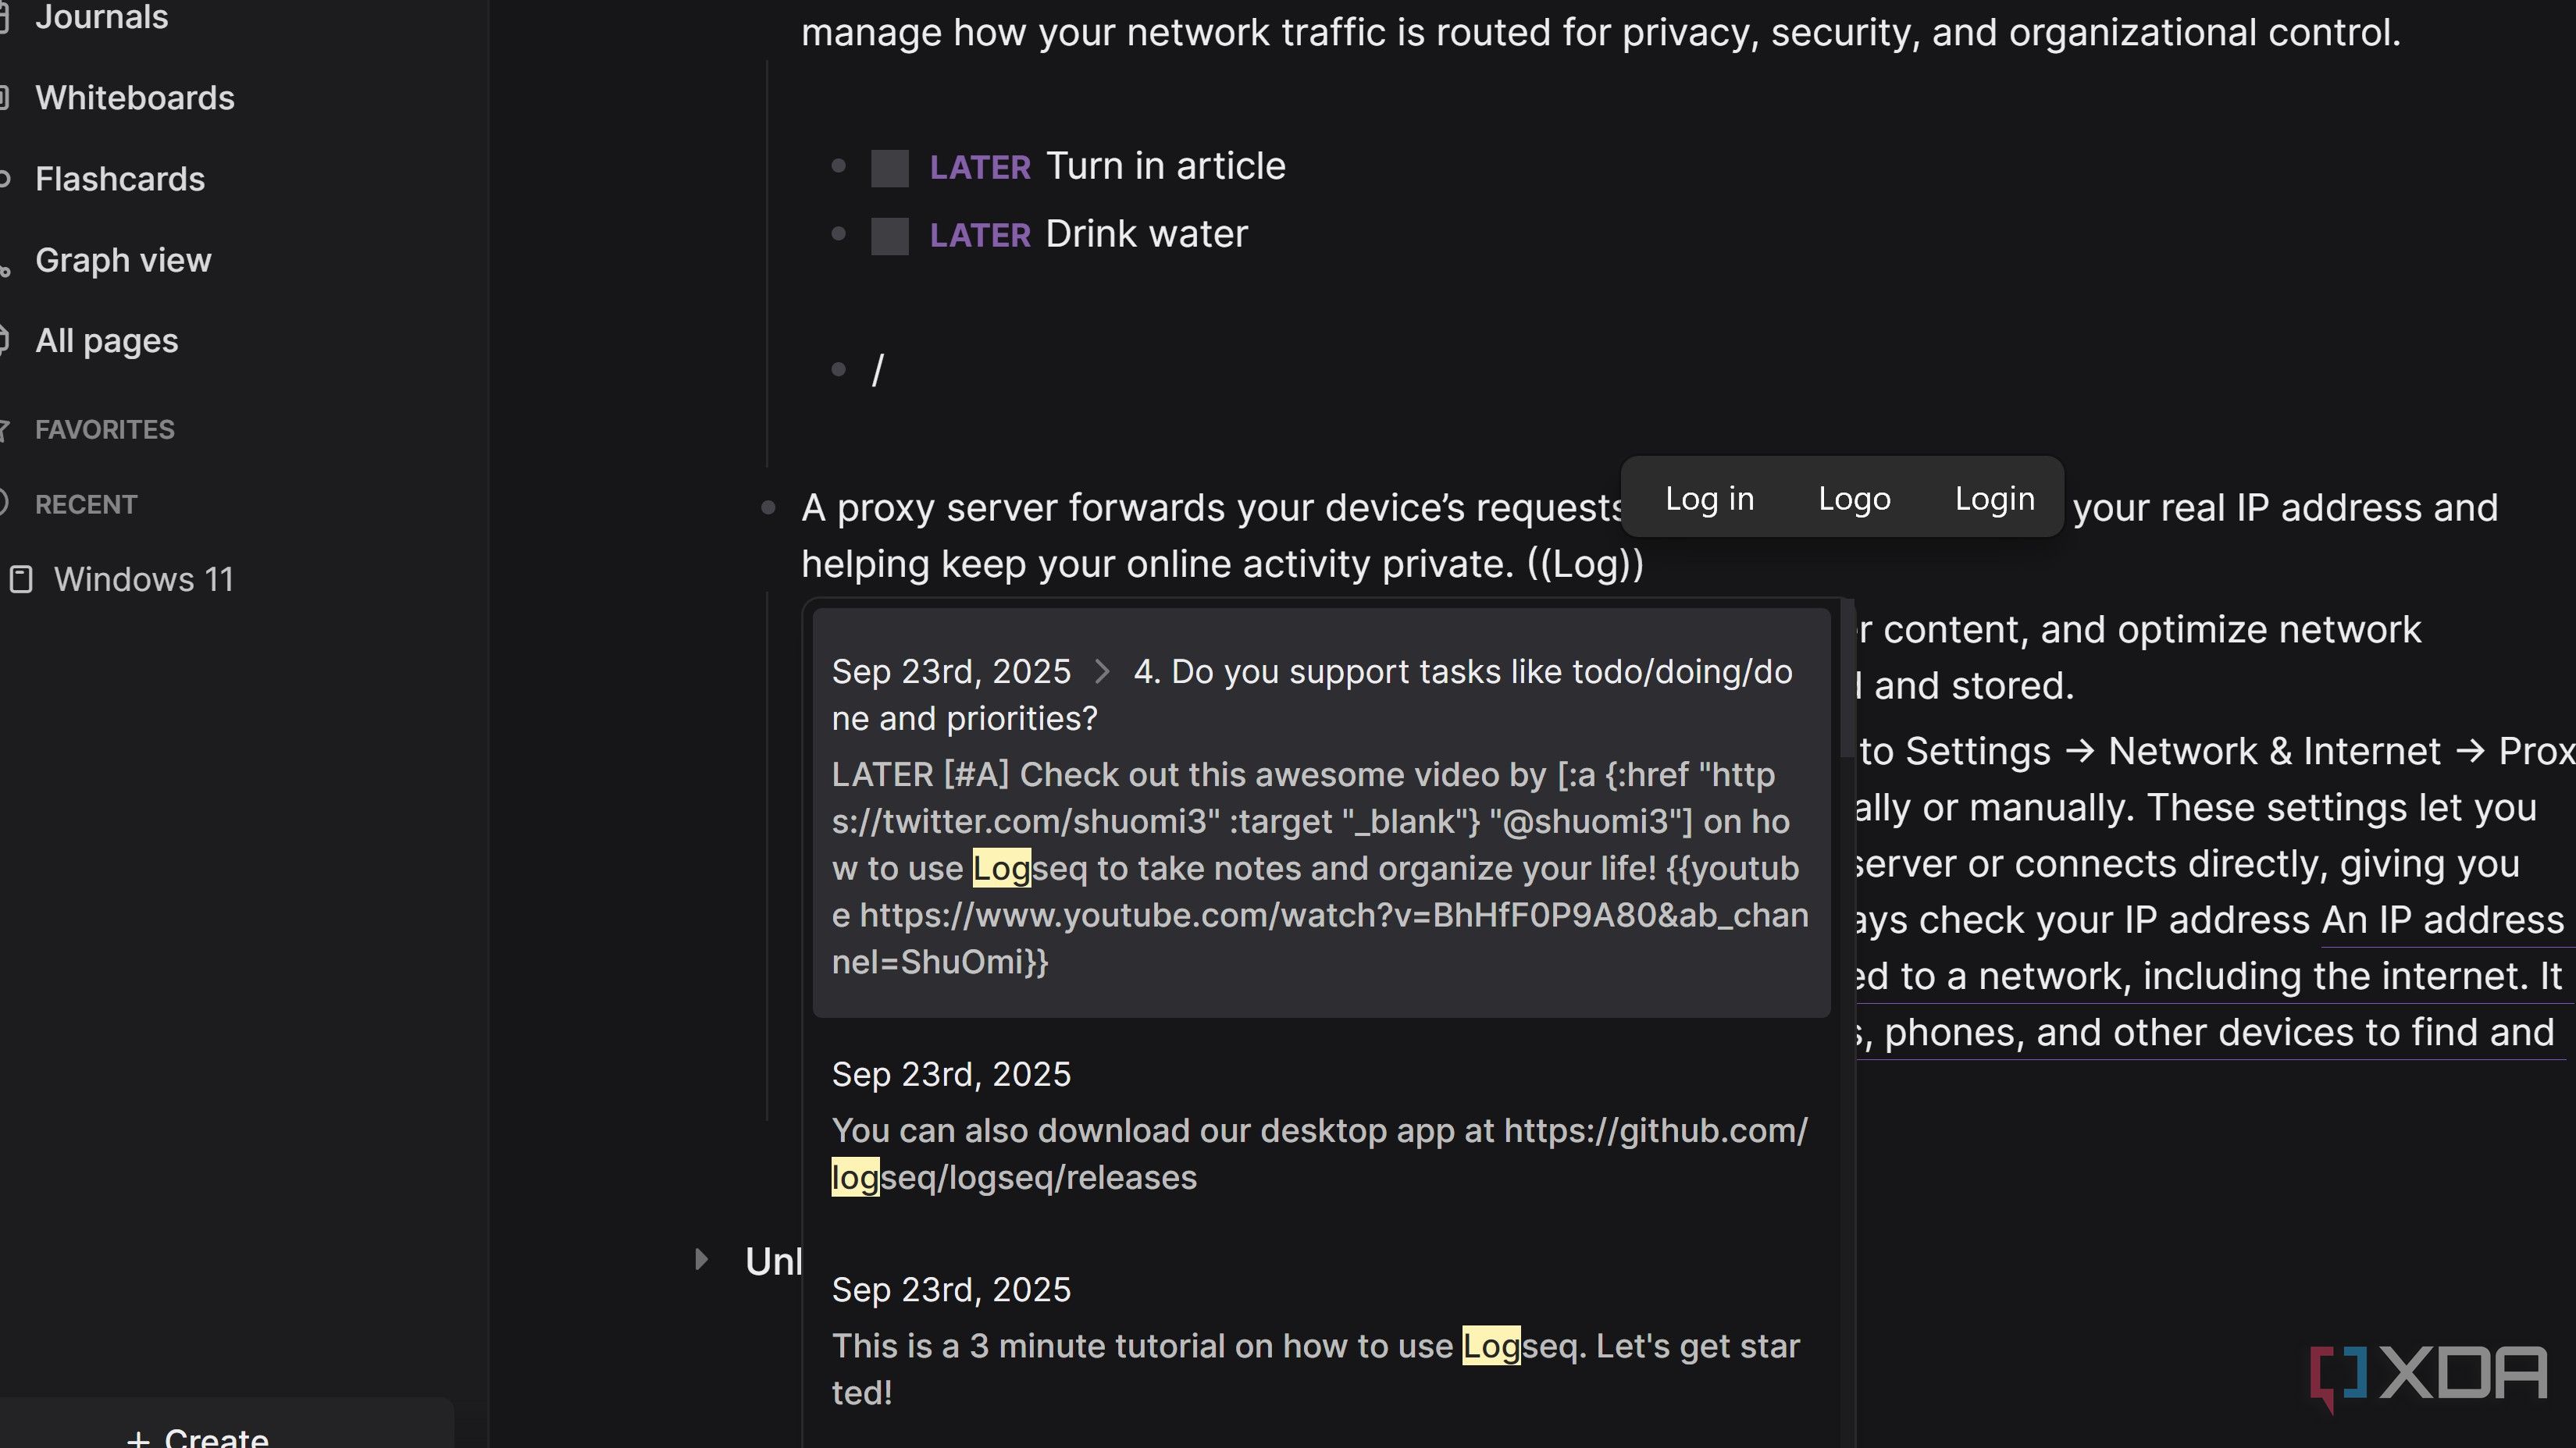The height and width of the screenshot is (1448, 2576).
Task: Open the All pages list
Action: [106, 341]
